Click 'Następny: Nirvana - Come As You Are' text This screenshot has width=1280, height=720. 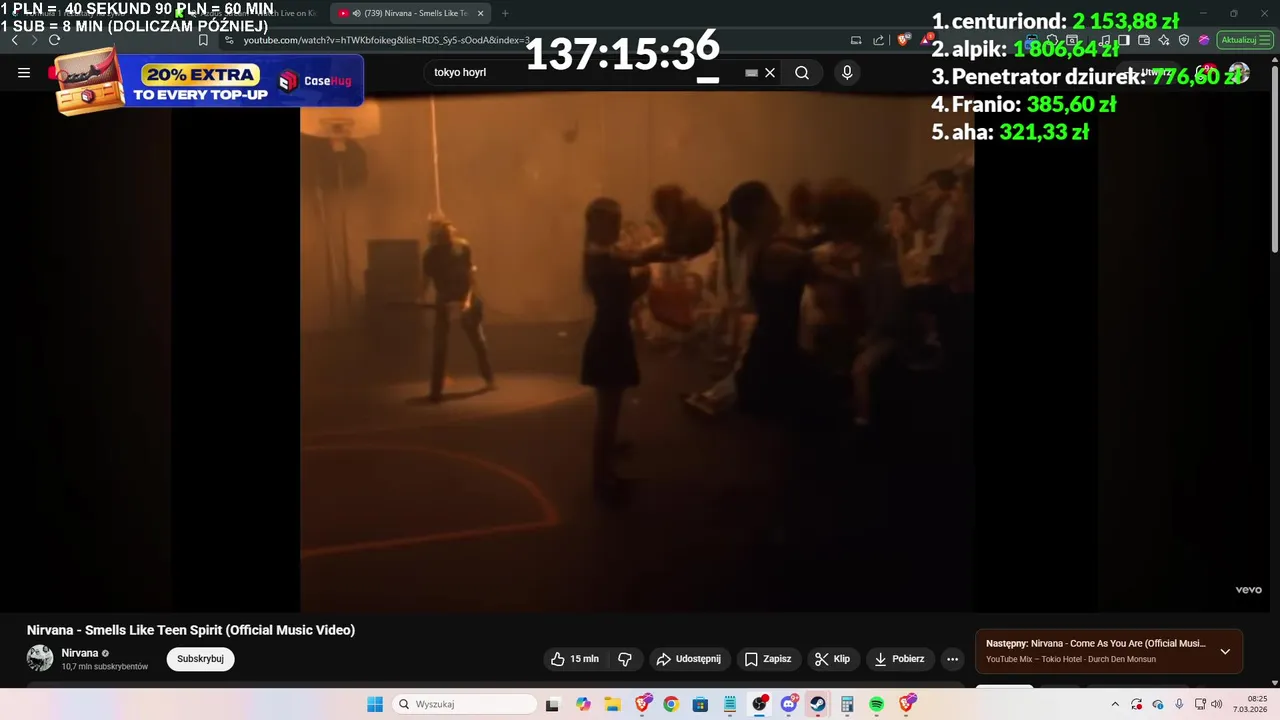tap(1096, 643)
